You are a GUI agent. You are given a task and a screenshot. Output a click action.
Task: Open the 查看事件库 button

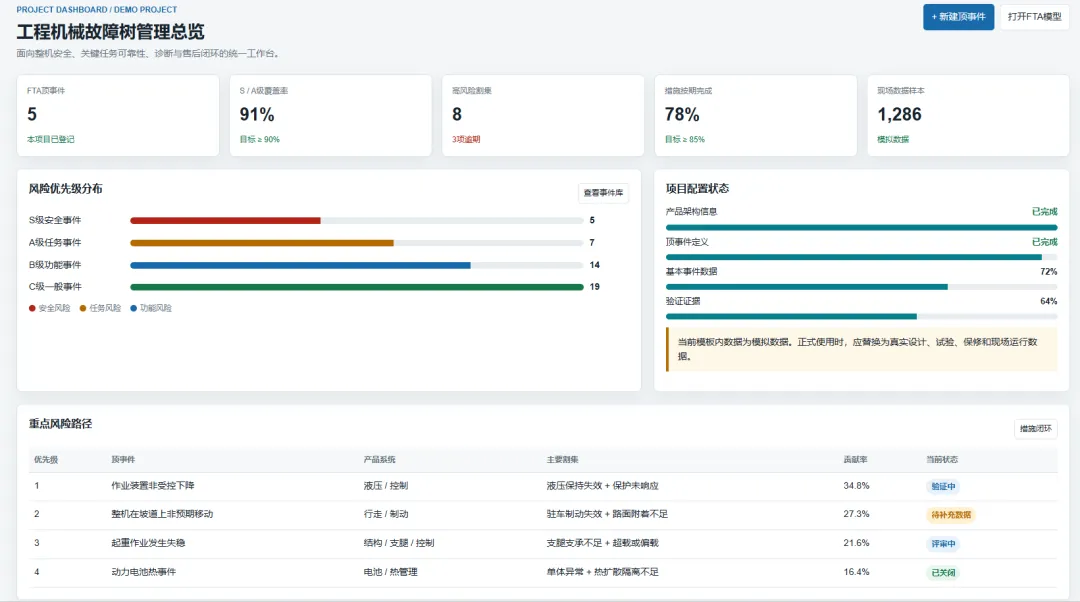click(x=603, y=193)
